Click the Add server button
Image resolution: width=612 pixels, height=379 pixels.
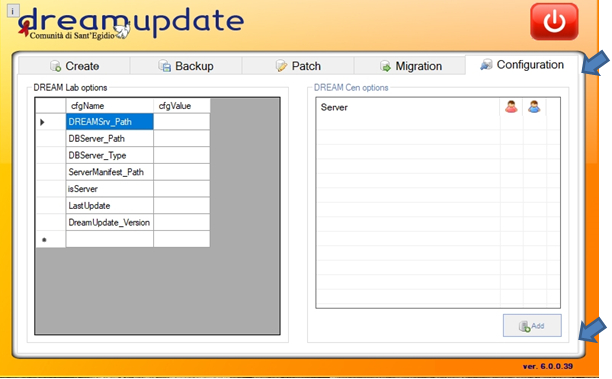[x=532, y=326]
